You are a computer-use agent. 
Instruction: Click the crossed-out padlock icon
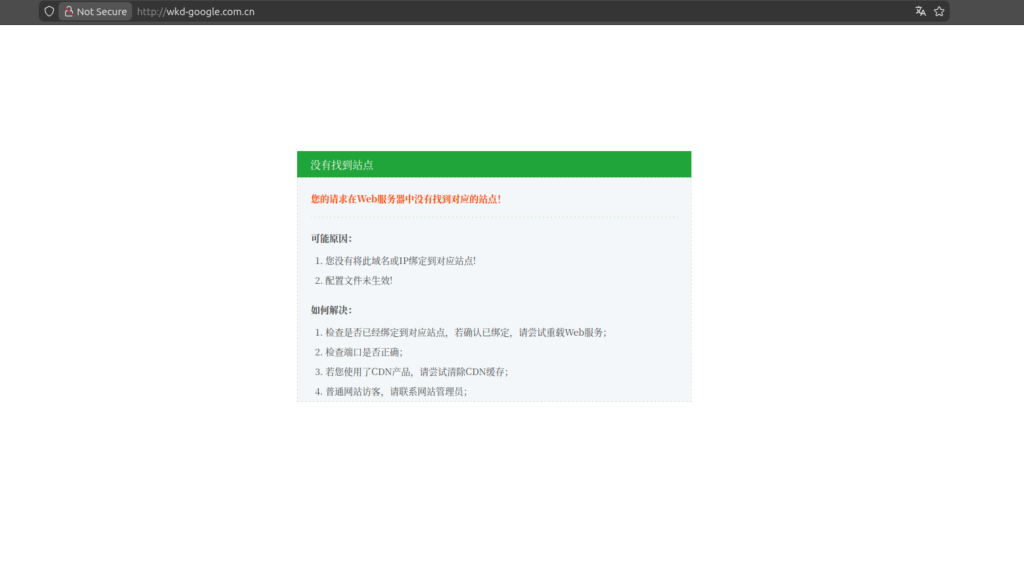click(x=68, y=11)
